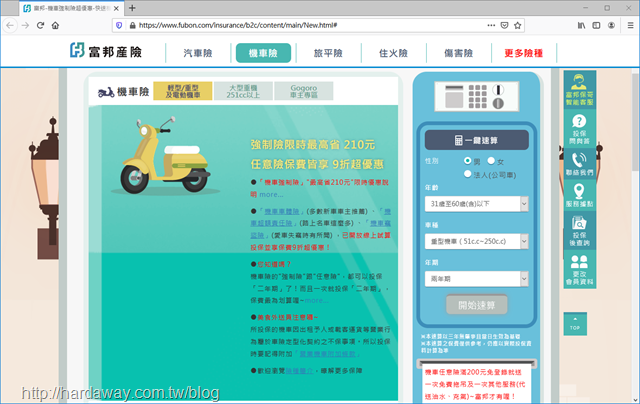Screen dimensions: 640x404
Task: Select the 法人(公司車) radio button
Action: pos(467,174)
